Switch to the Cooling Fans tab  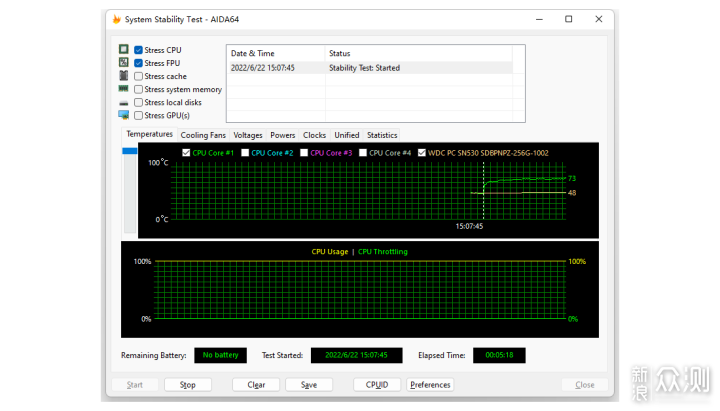203,135
